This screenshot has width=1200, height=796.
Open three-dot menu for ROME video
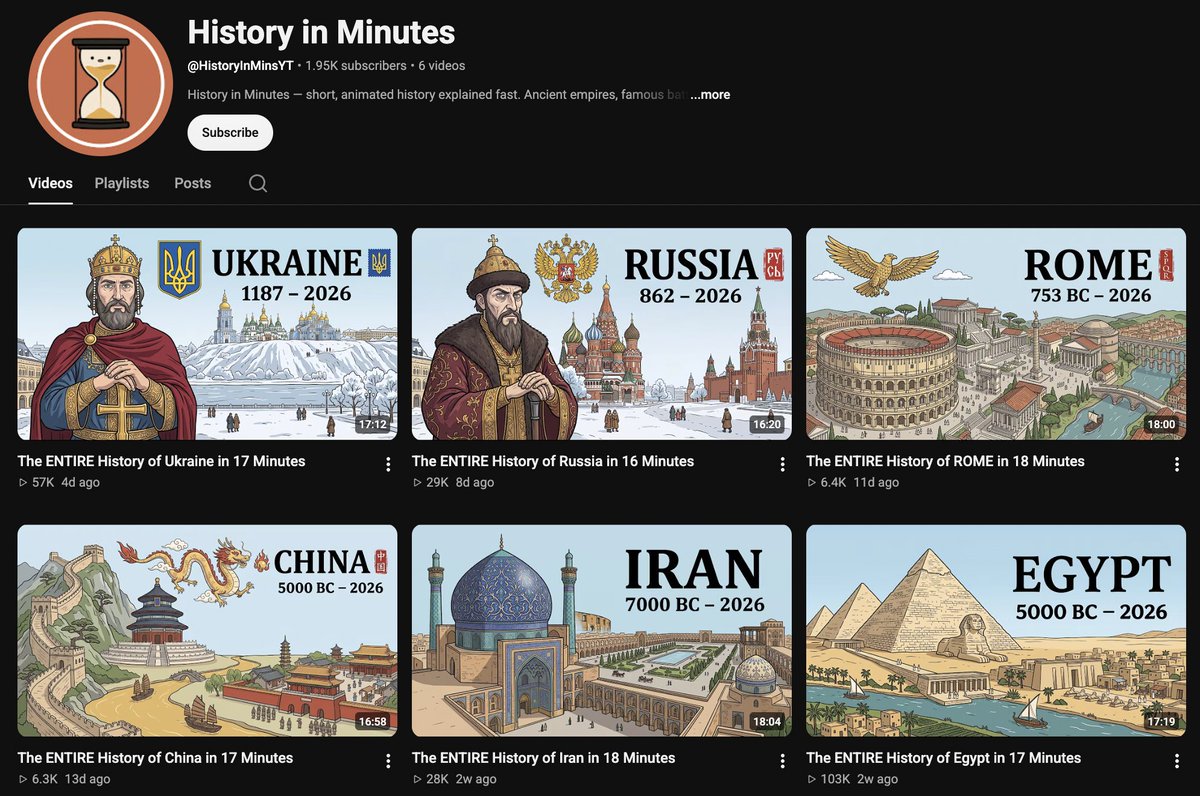tap(1177, 464)
